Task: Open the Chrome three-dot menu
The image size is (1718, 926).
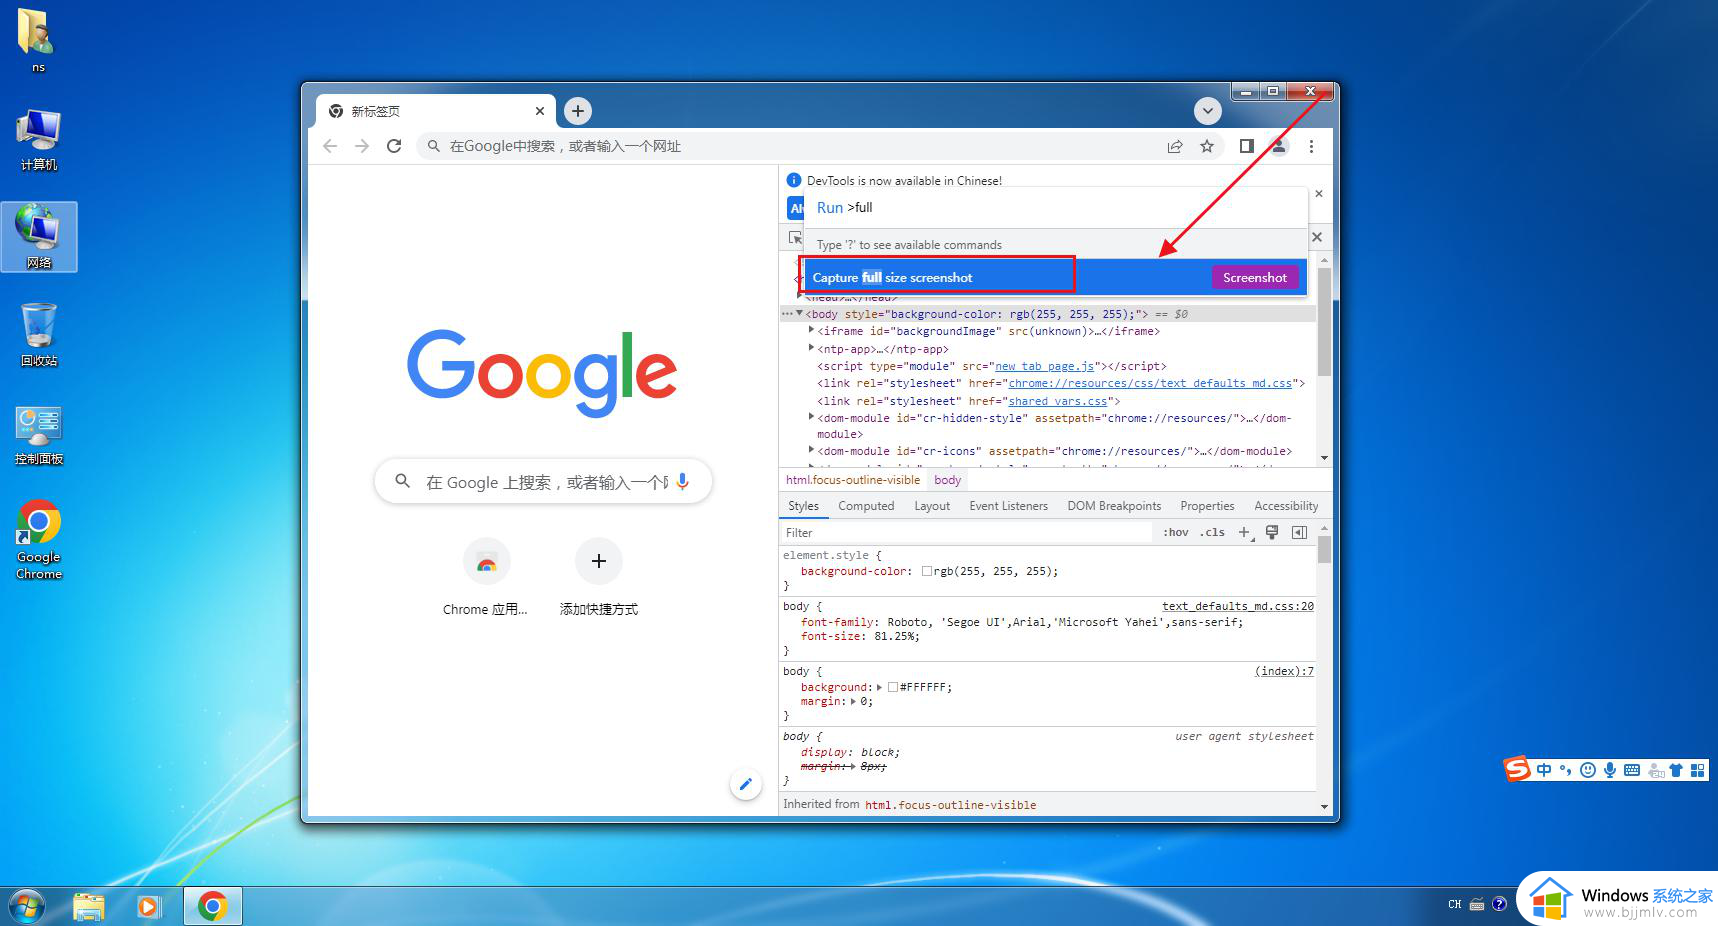Action: (x=1311, y=146)
